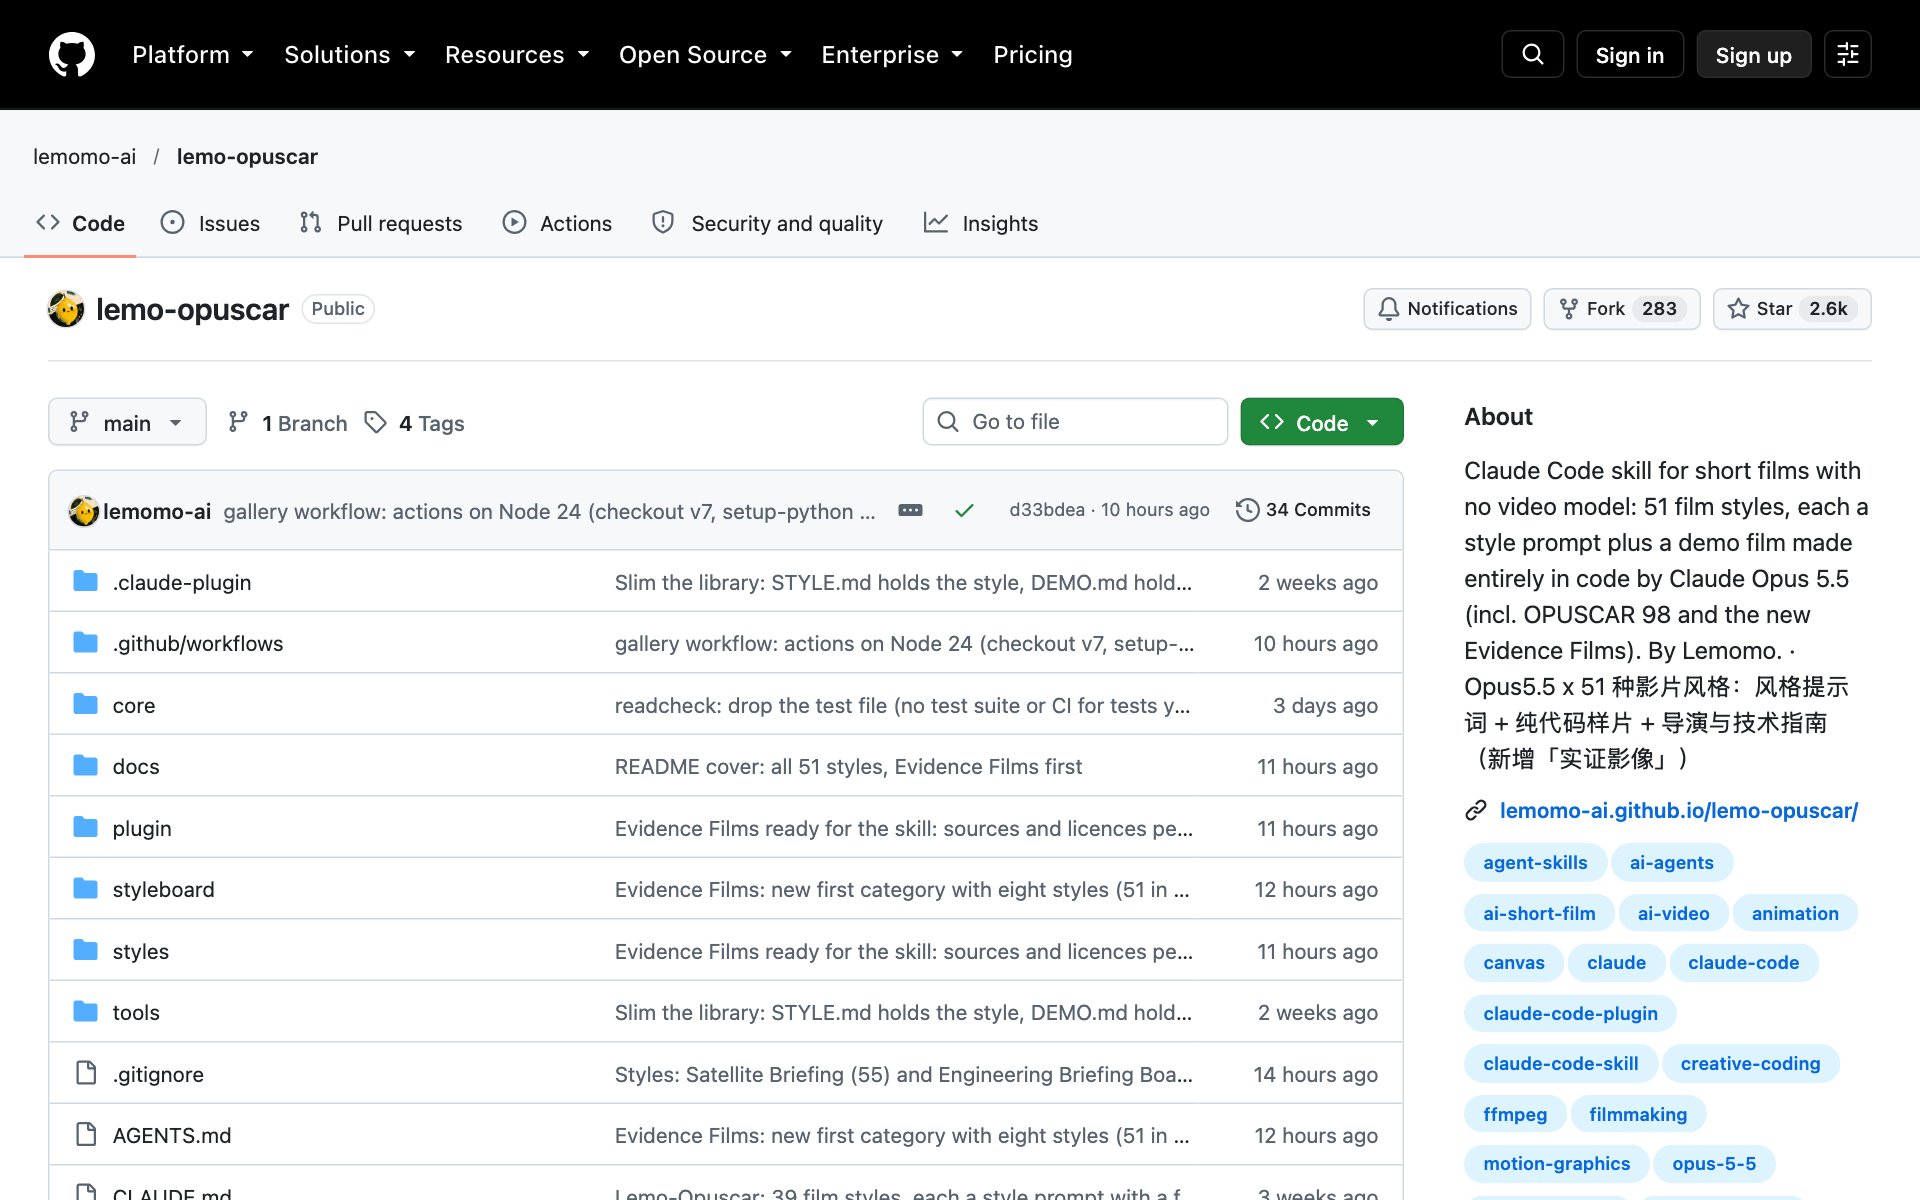Image resolution: width=1920 pixels, height=1200 pixels.
Task: Open the Enterprise dropdown
Action: pyautogui.click(x=892, y=54)
